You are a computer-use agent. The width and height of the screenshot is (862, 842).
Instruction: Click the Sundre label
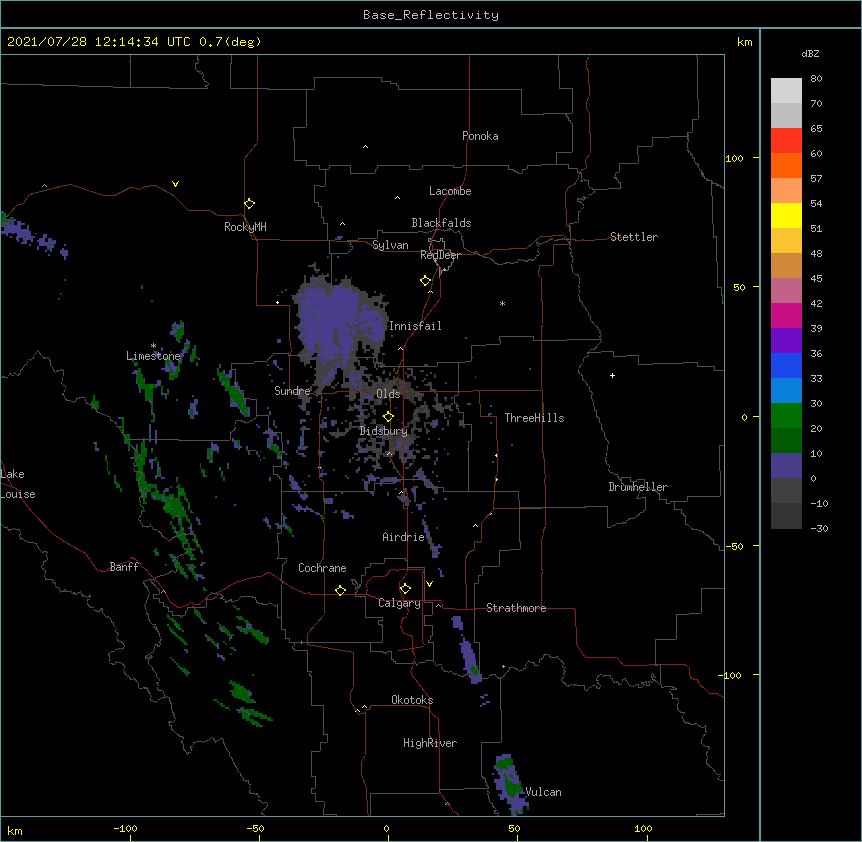pyautogui.click(x=292, y=391)
